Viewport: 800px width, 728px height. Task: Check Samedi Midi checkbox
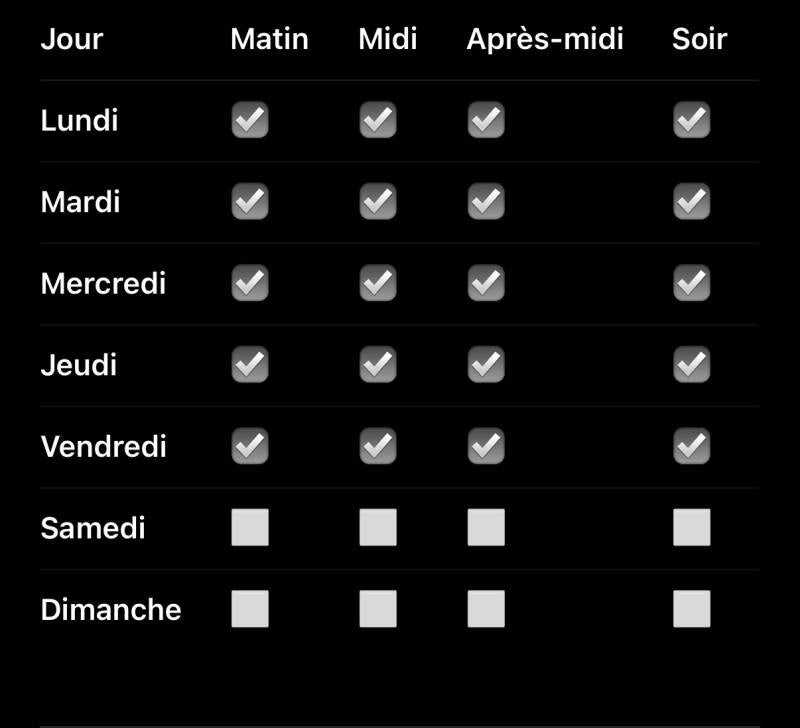(x=378, y=527)
